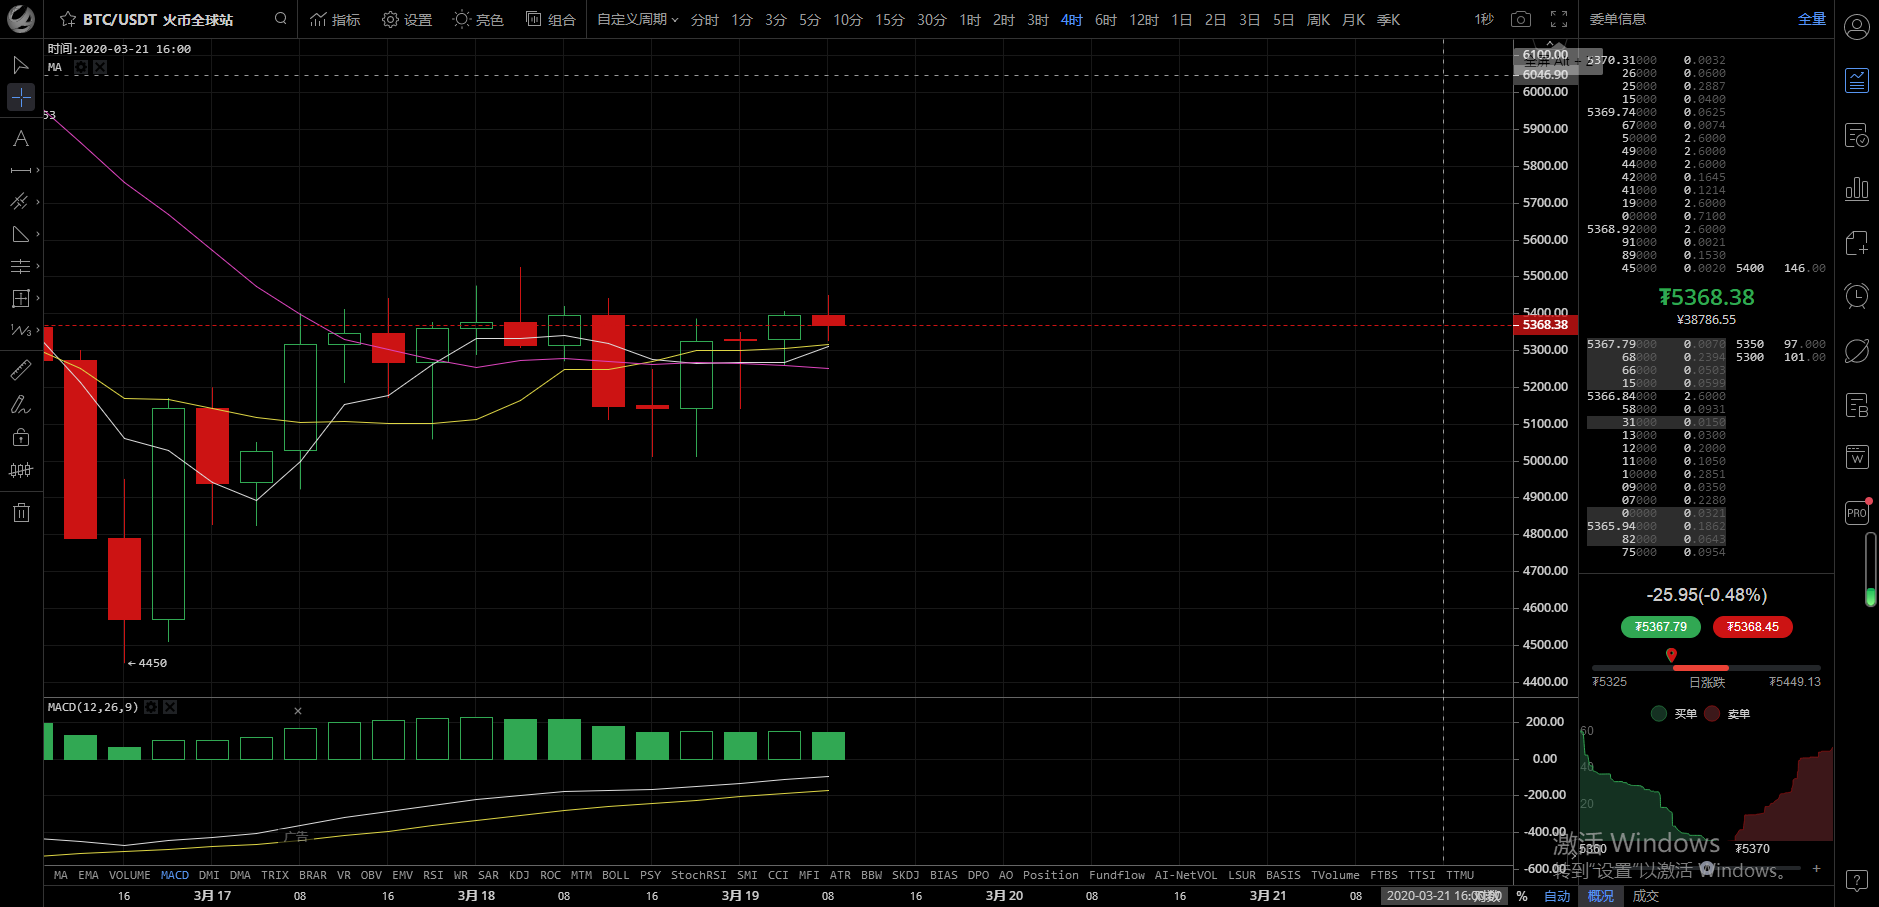This screenshot has height=907, width=1879.
Task: Expand the horizontal line tool submenu arrow
Action: pos(38,171)
